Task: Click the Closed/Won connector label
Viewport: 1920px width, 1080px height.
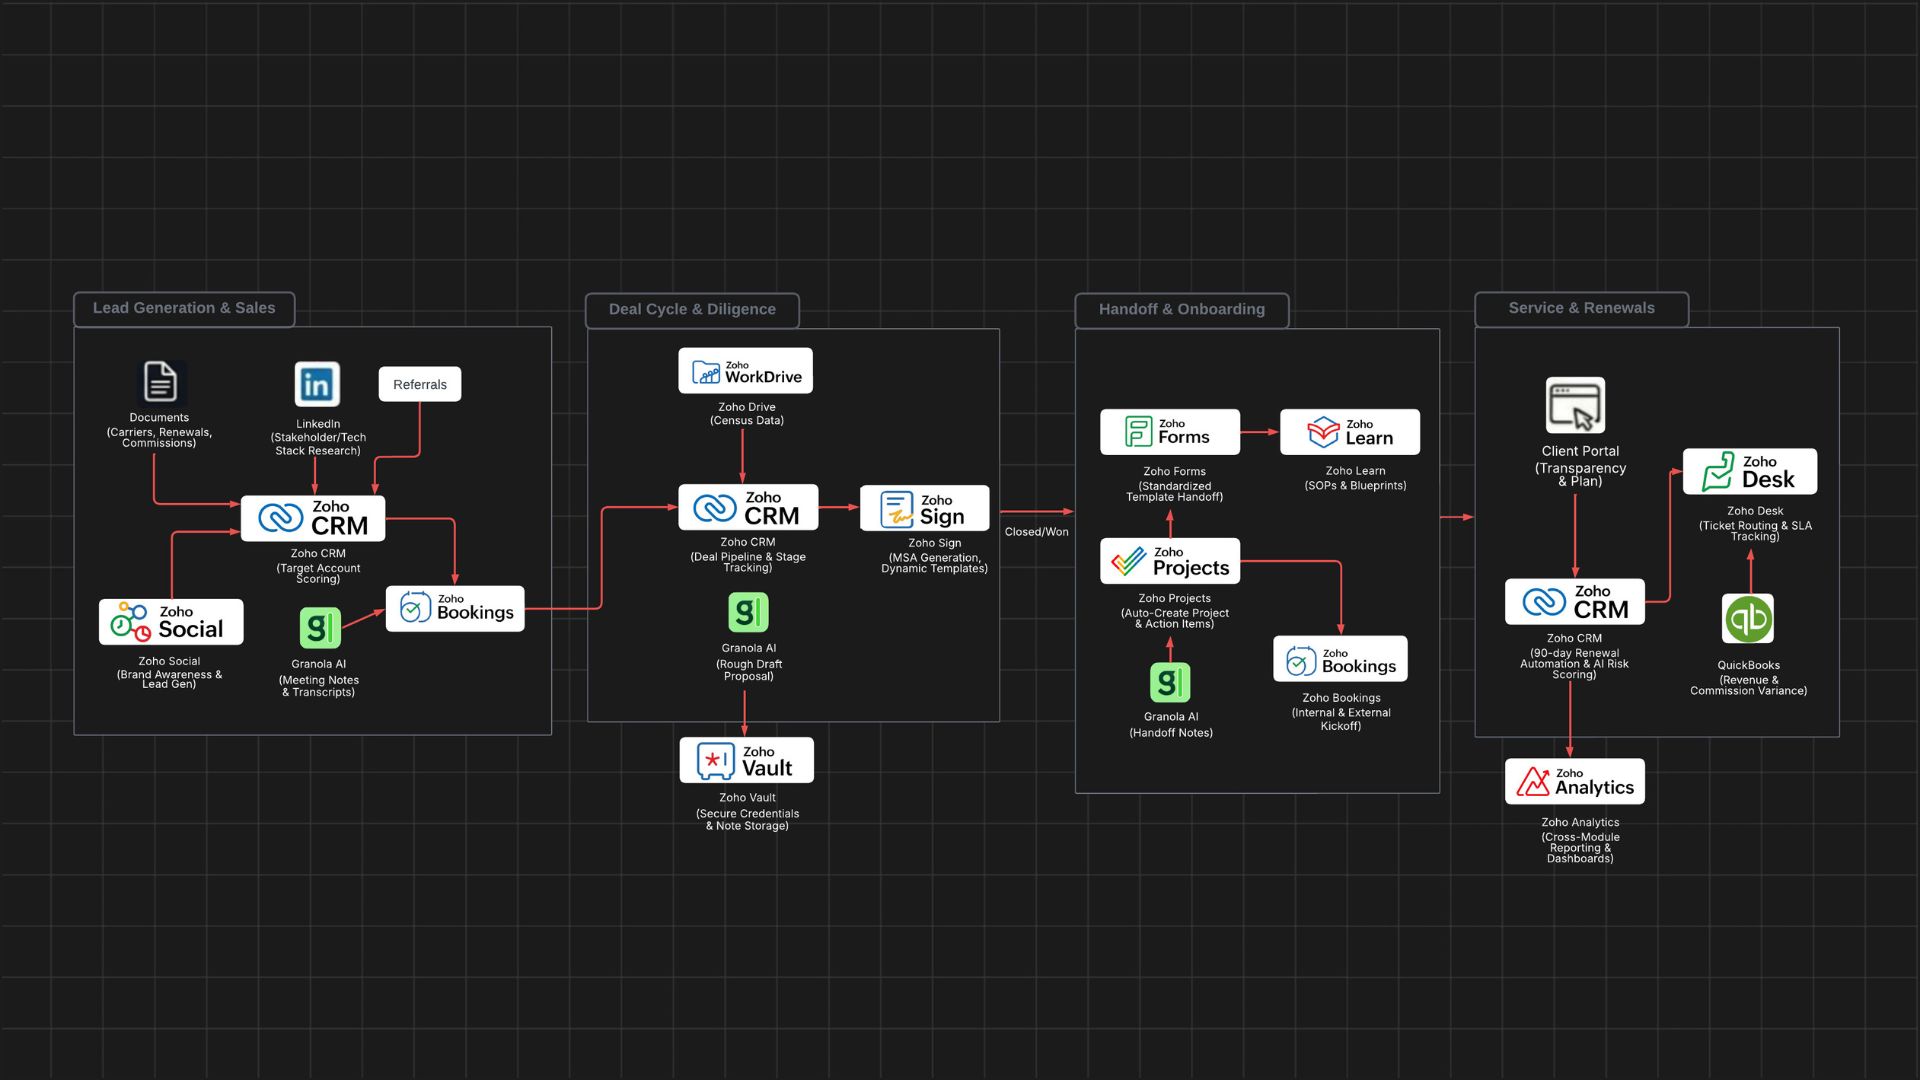Action: [1036, 532]
